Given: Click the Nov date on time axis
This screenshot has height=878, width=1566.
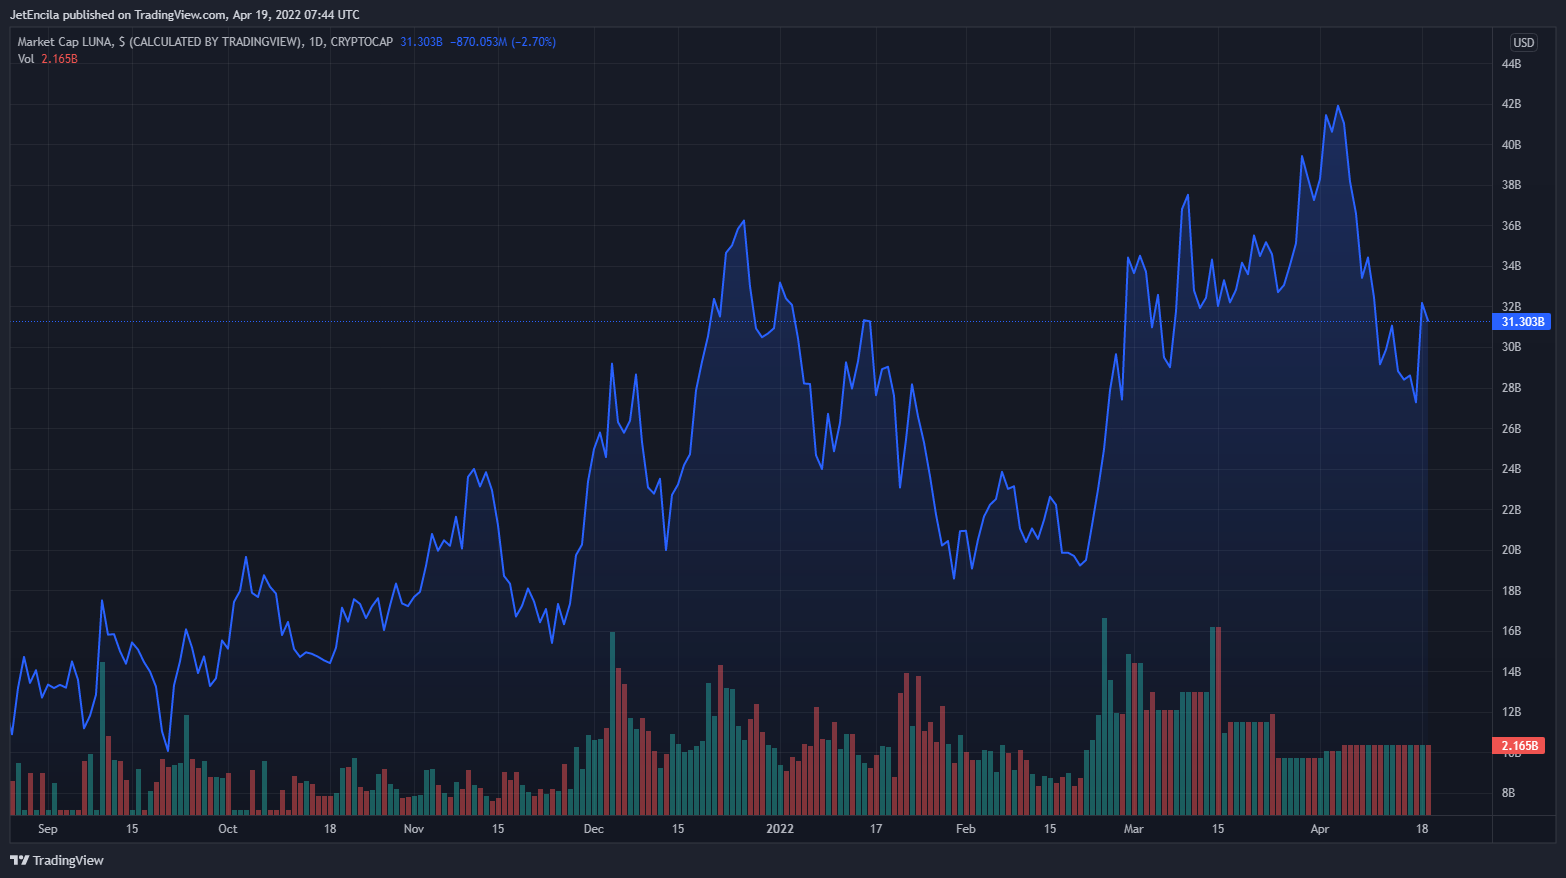Looking at the screenshot, I should point(414,829).
